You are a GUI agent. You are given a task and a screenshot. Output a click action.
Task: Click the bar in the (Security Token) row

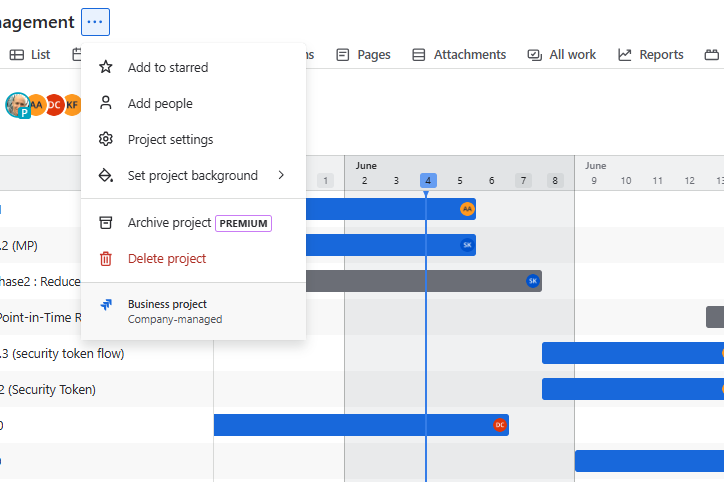click(x=633, y=389)
